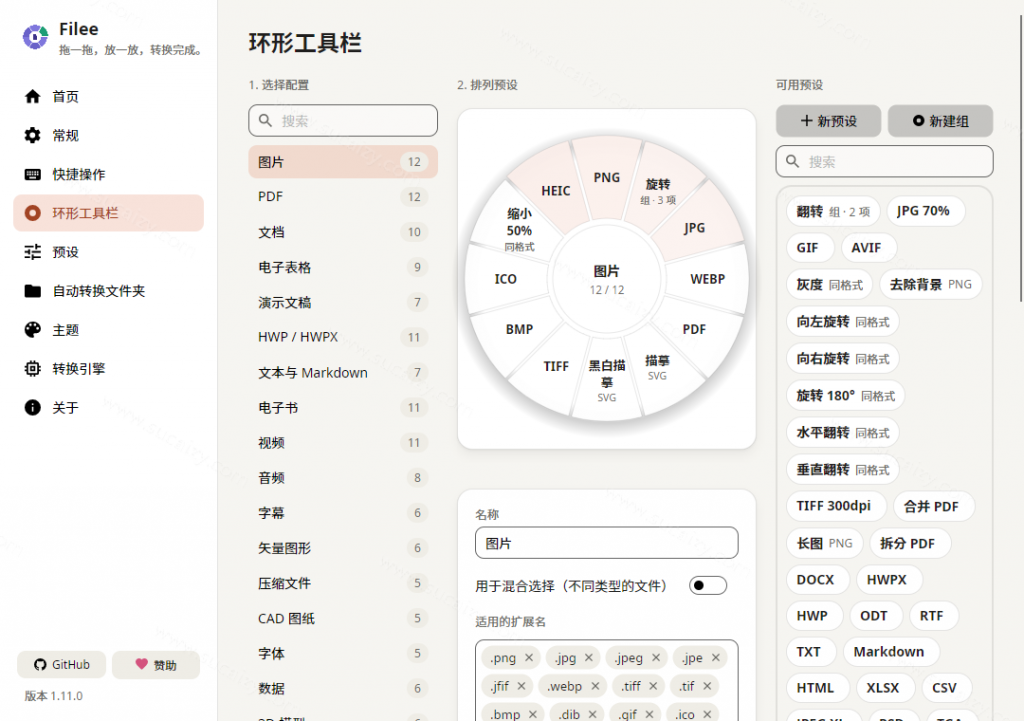Screen dimensions: 1024x721
Task: Remove the .jpeg extension tag
Action: [656, 658]
